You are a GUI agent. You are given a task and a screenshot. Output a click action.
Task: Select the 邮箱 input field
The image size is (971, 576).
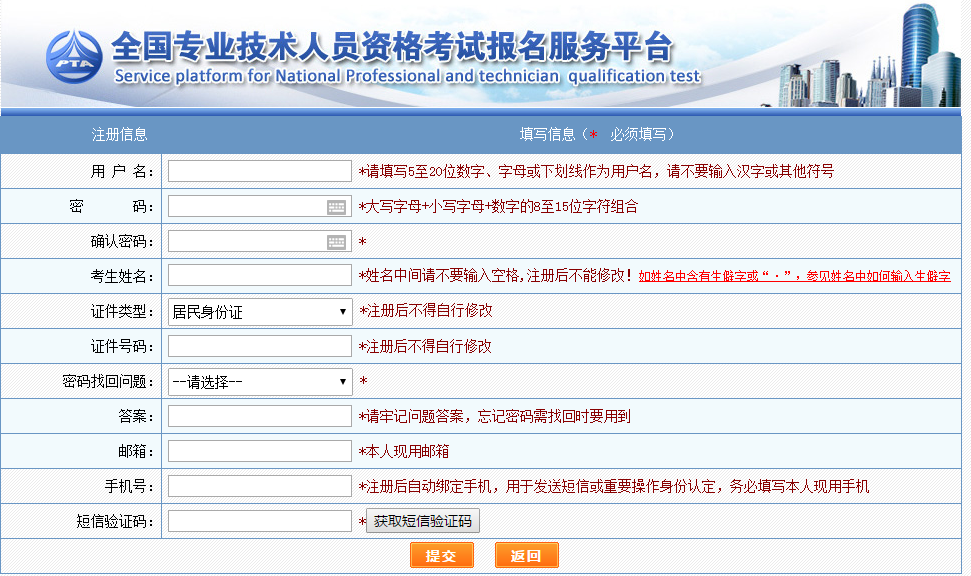259,451
